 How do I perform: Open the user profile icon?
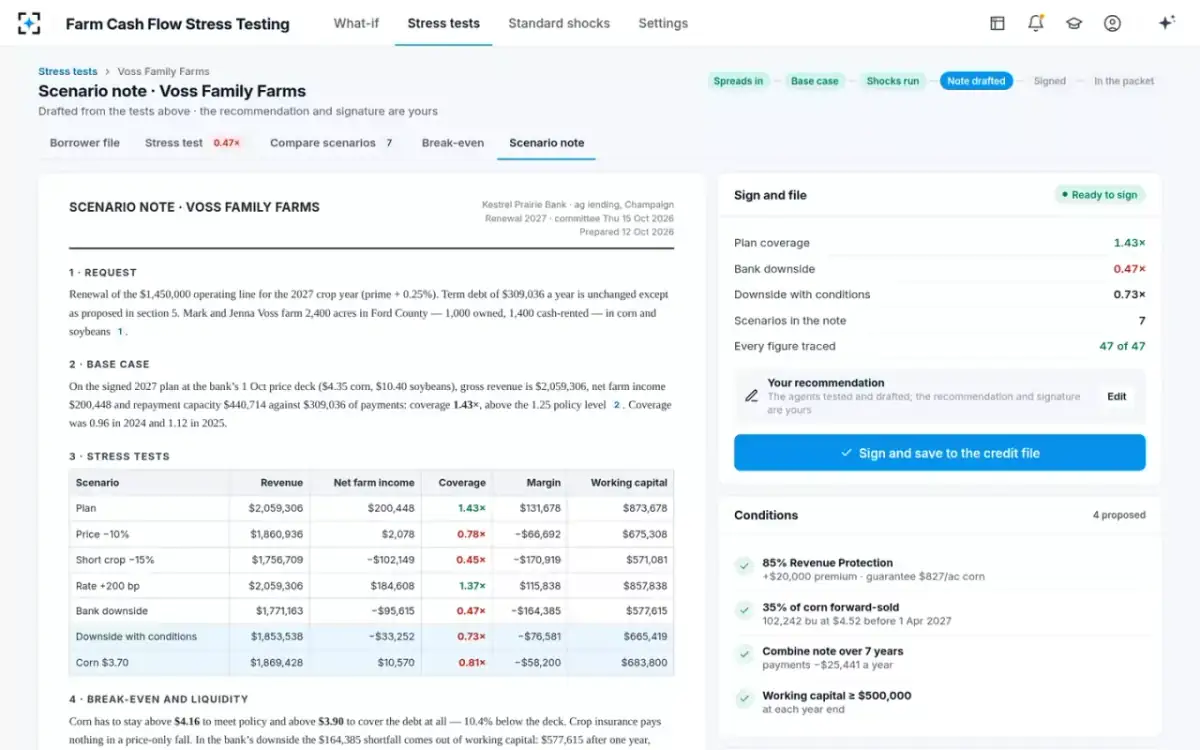coord(1112,23)
